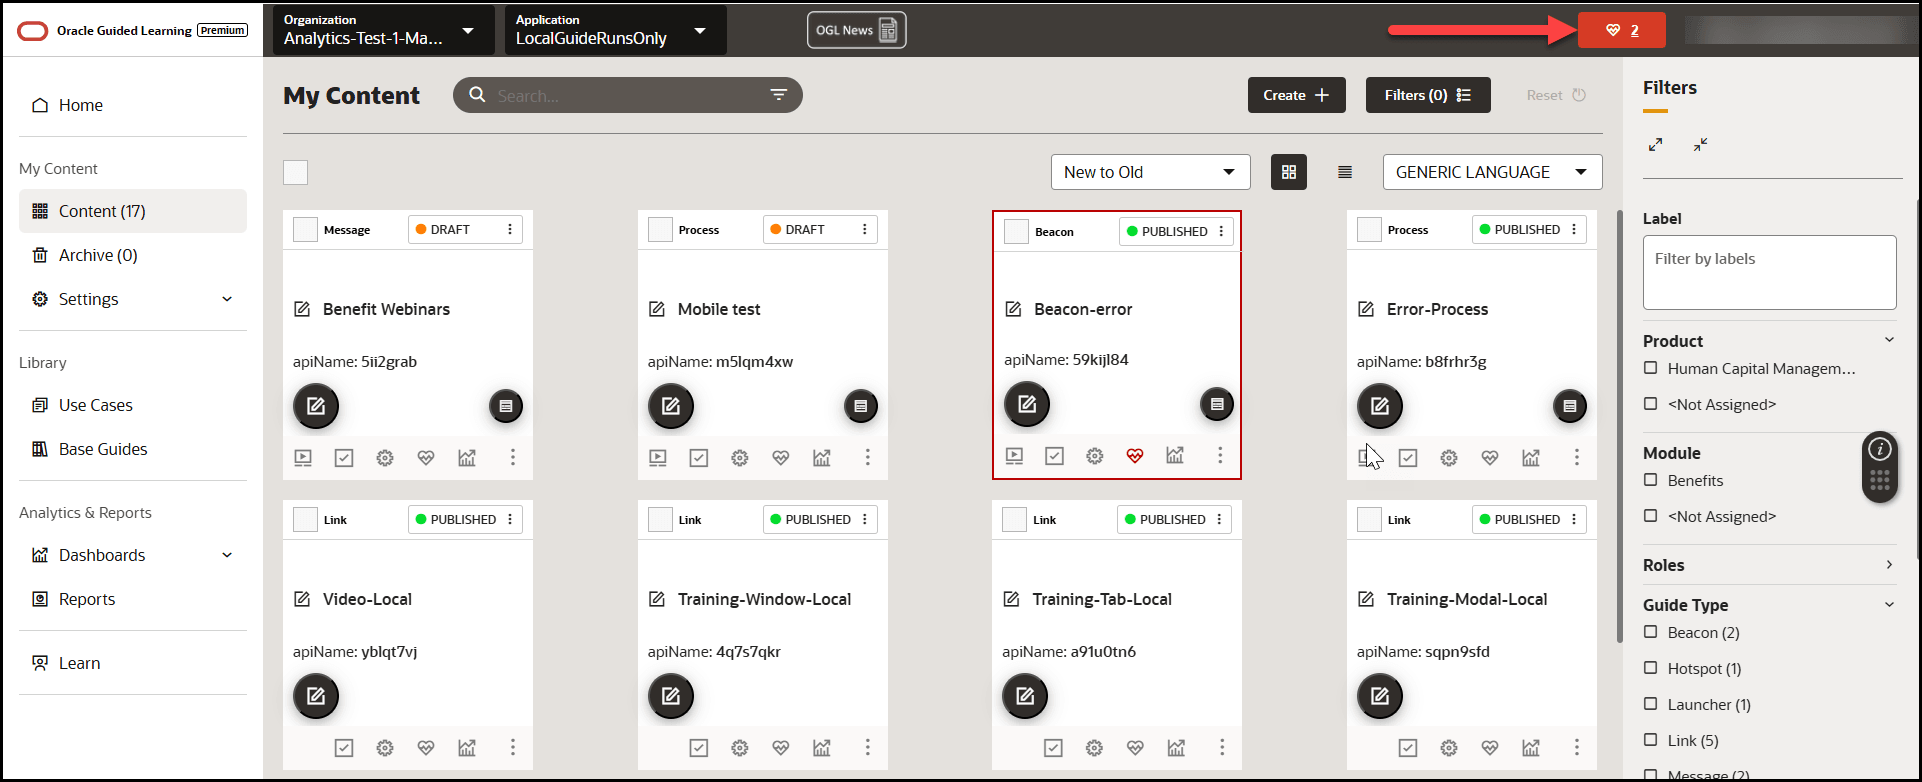
Task: Click the checkmark icon on Mobile test card
Action: 699,458
